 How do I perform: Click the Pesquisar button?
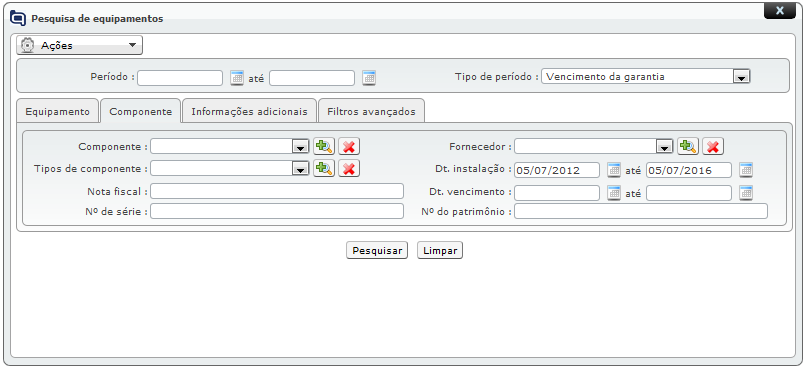click(x=377, y=250)
